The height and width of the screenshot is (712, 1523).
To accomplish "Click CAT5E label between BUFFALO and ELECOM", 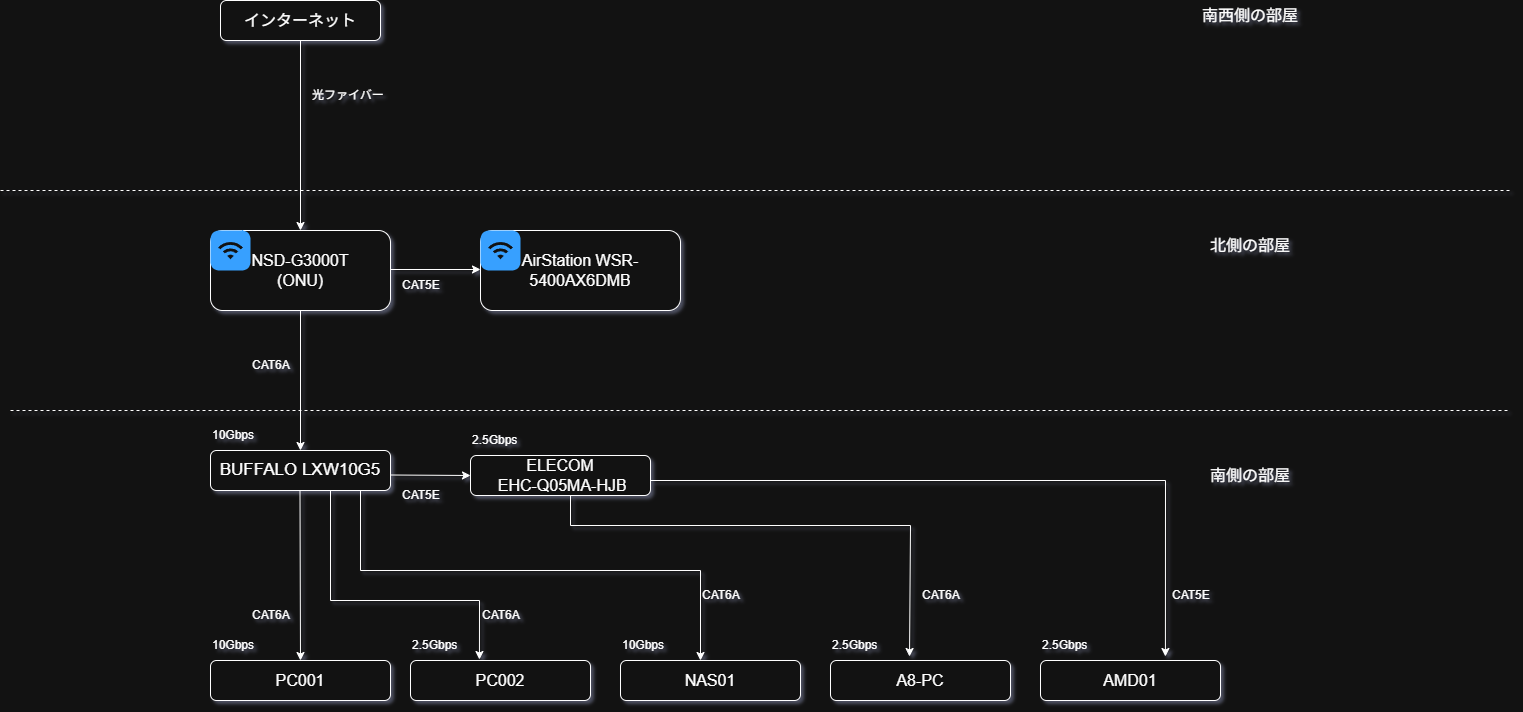I will point(421,495).
